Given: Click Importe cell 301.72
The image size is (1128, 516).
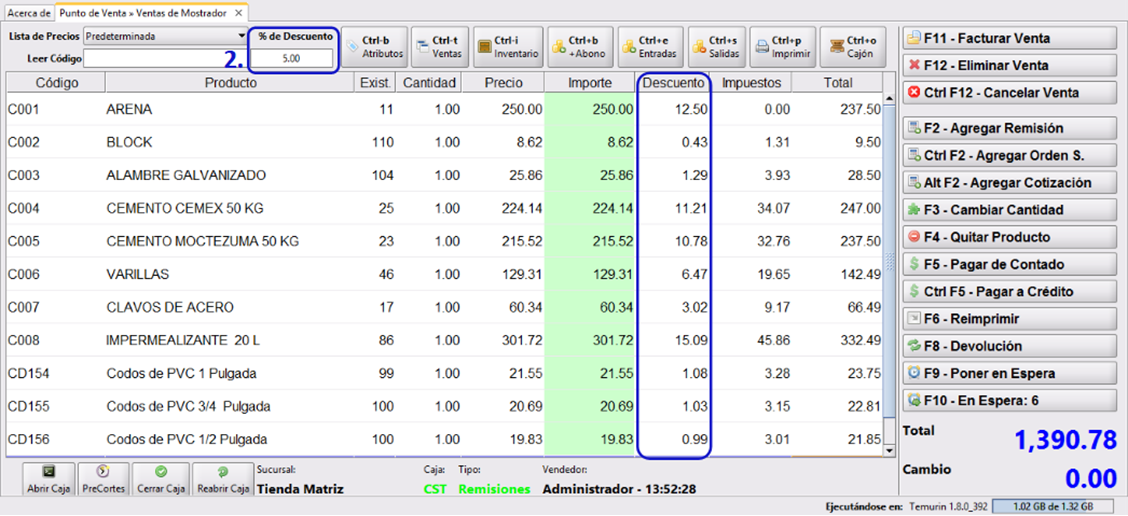Looking at the screenshot, I should pos(591,340).
